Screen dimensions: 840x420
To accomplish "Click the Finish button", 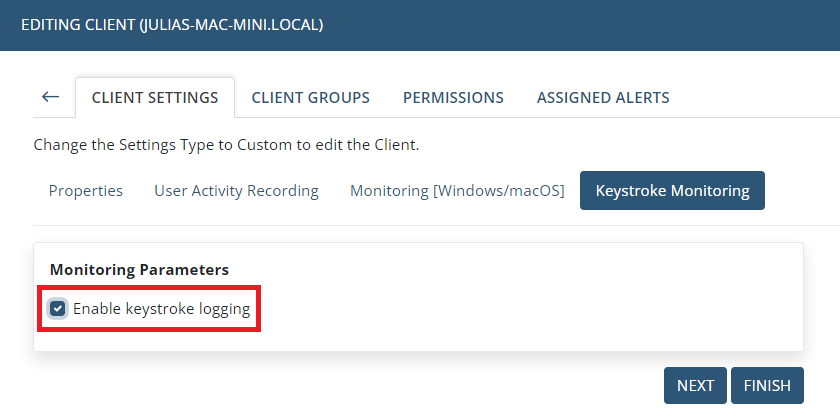I will pos(767,385).
